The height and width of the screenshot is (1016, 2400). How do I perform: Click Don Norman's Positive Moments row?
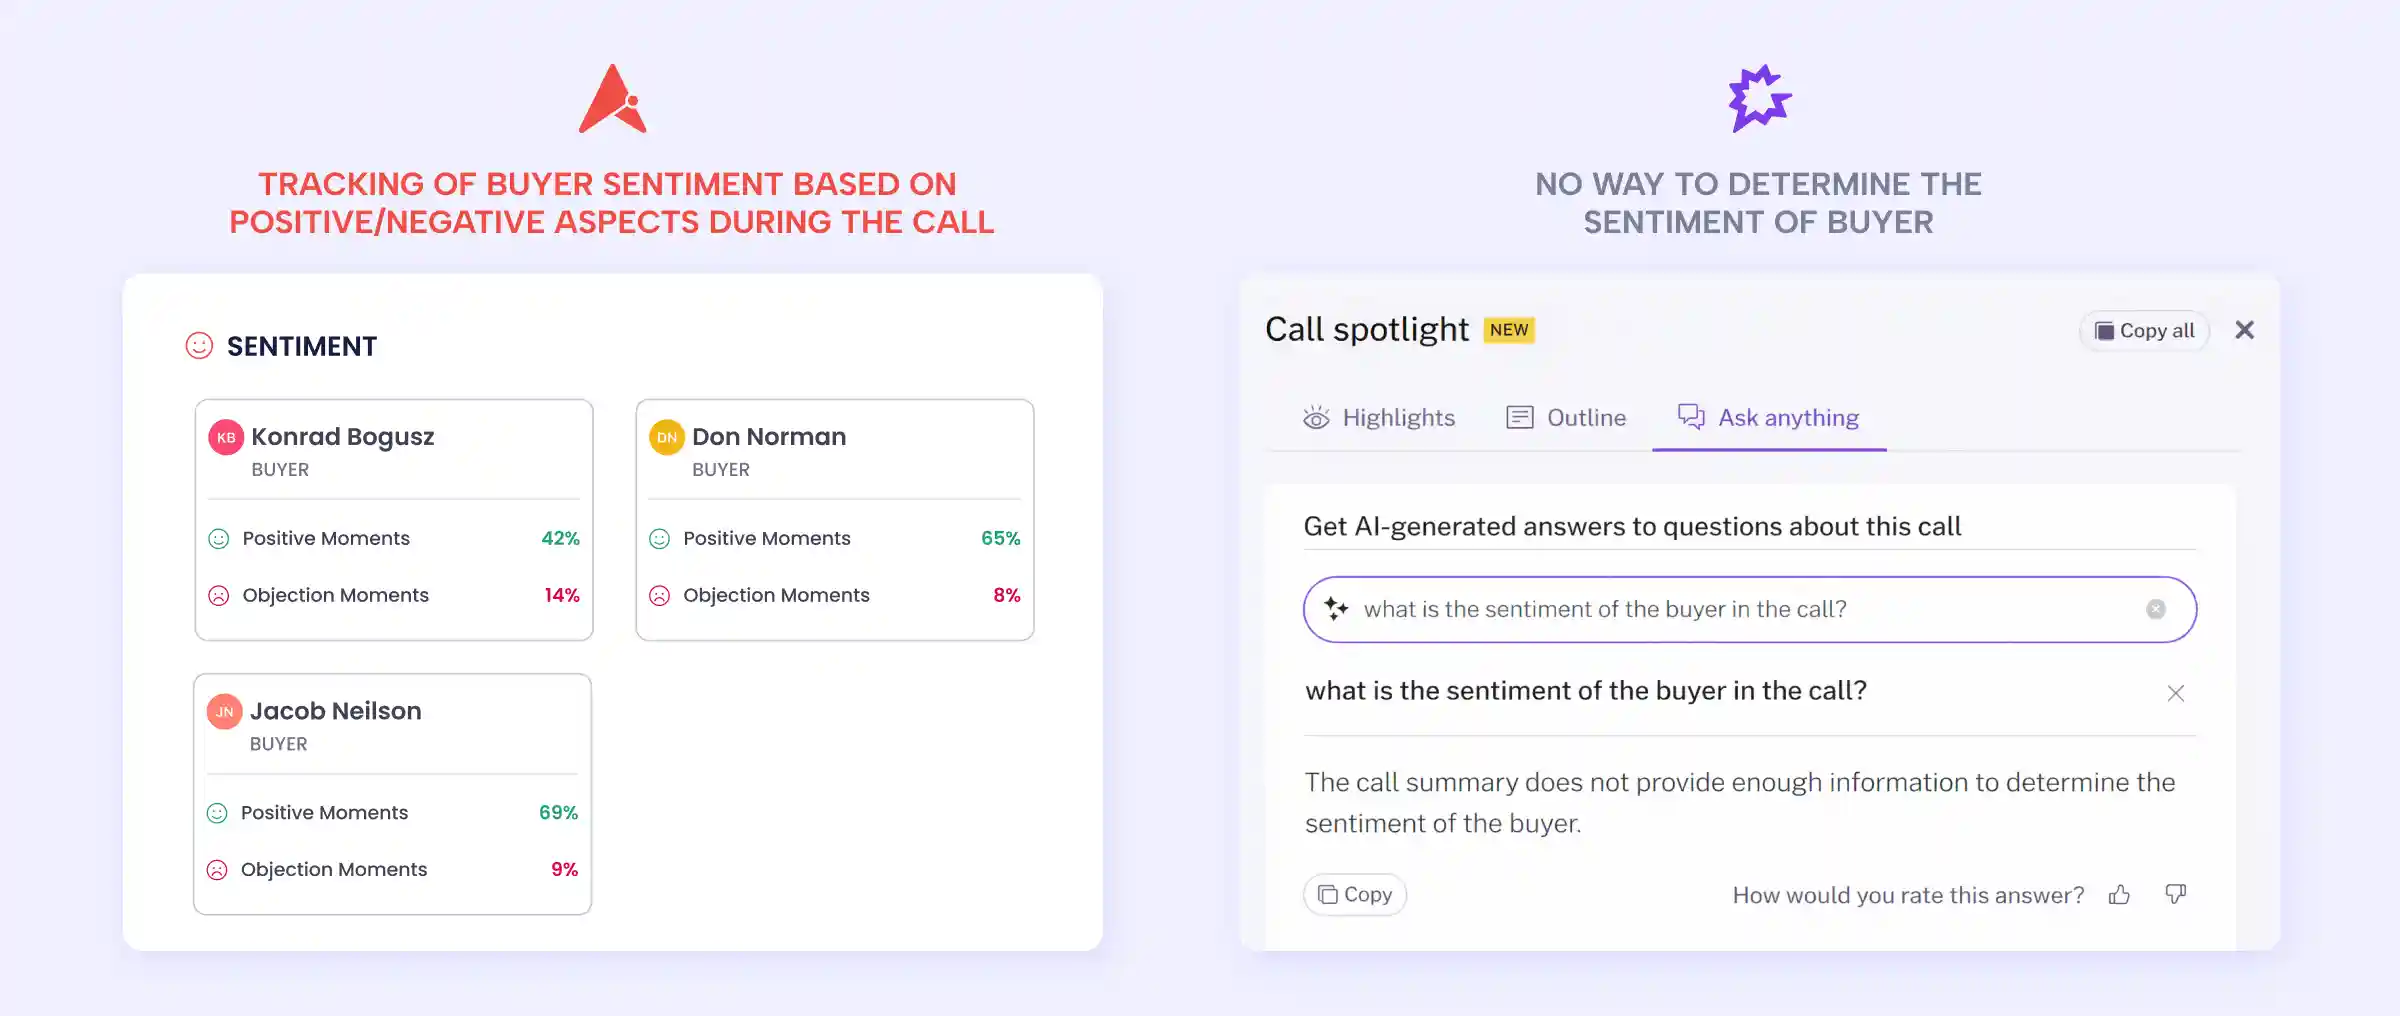point(834,538)
